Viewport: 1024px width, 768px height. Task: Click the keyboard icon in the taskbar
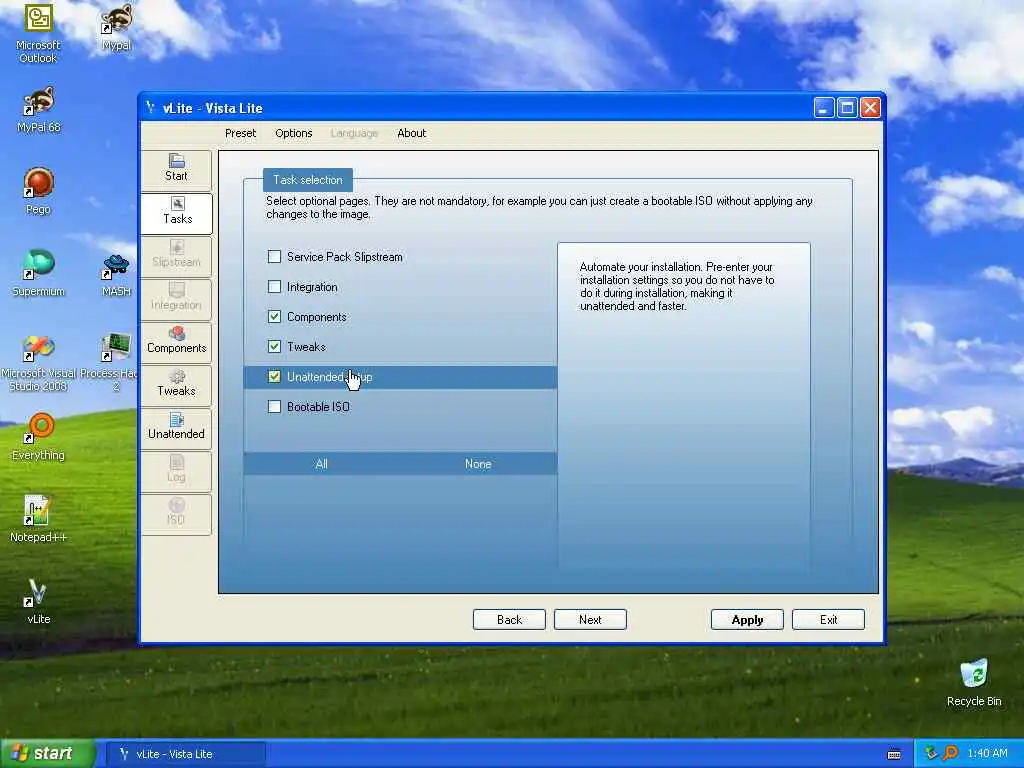pos(894,754)
